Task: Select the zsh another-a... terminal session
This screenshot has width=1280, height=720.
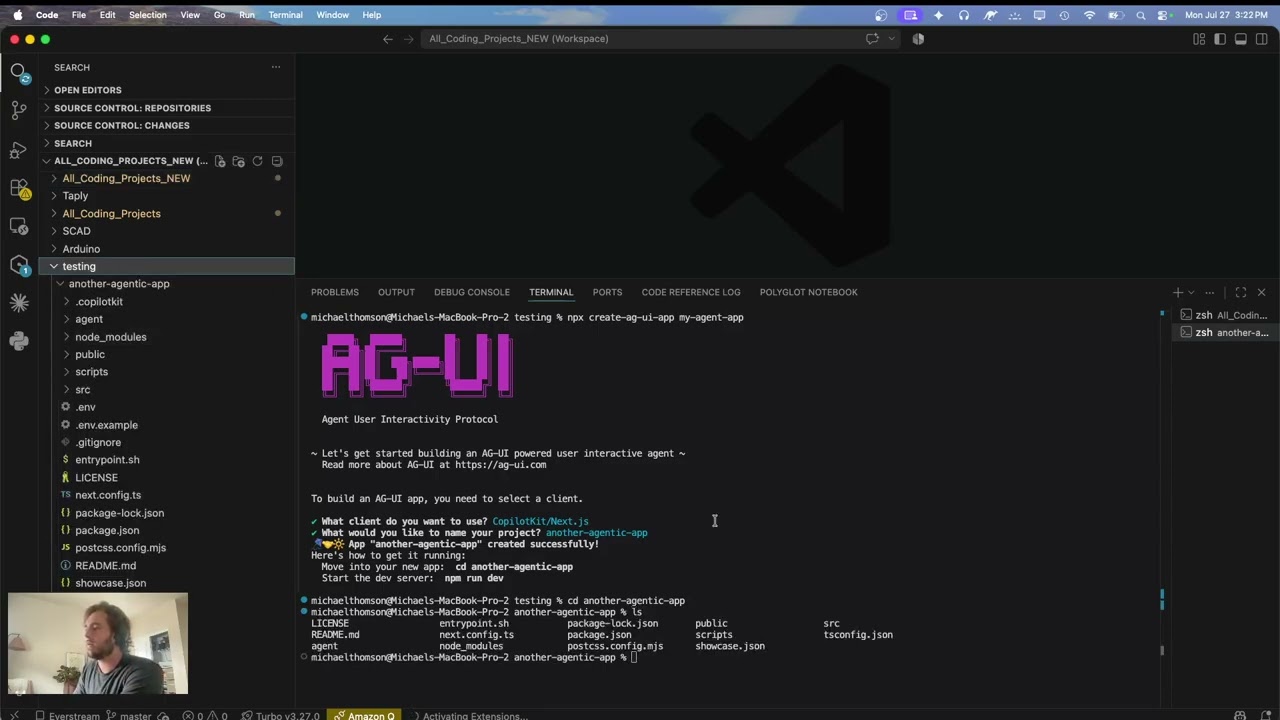Action: click(1225, 332)
